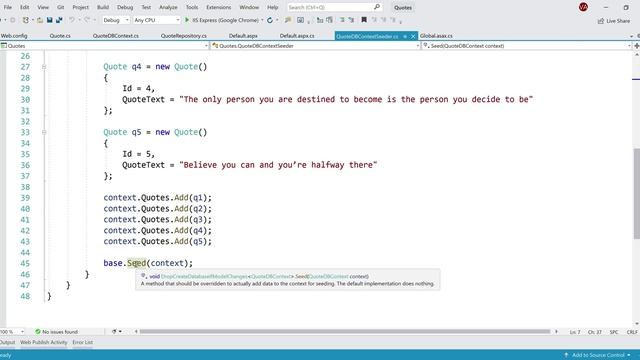Open the Edit menu
This screenshot has width=640, height=360.
[x=24, y=7]
